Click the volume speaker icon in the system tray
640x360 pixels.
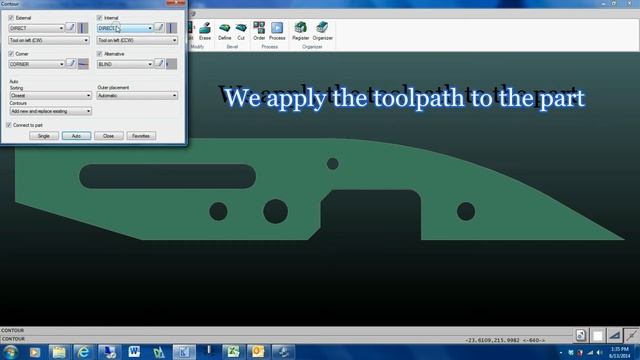[x=599, y=352]
